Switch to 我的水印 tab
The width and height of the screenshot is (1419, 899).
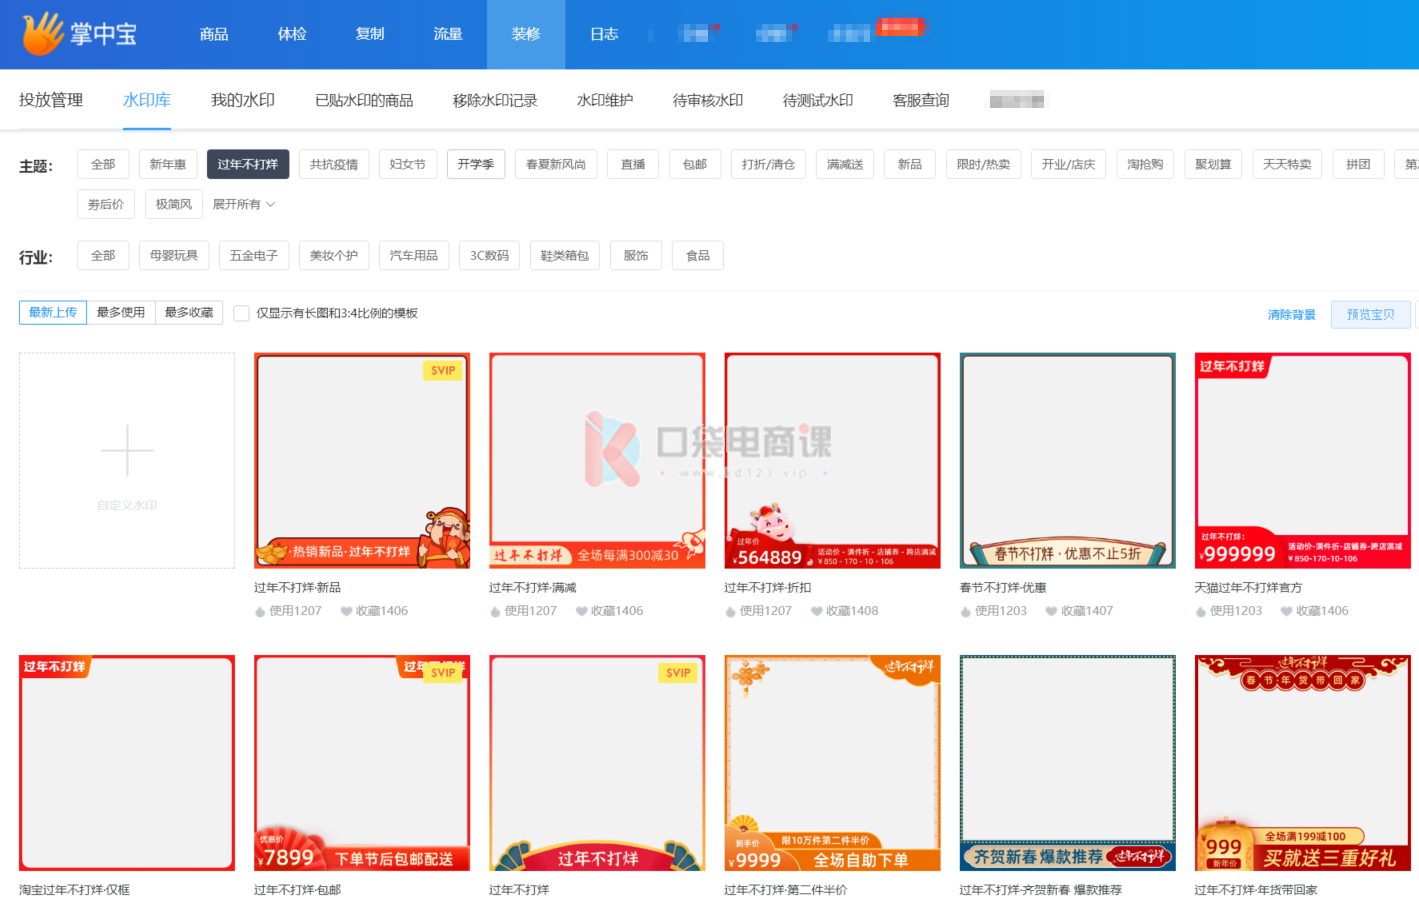pos(242,100)
